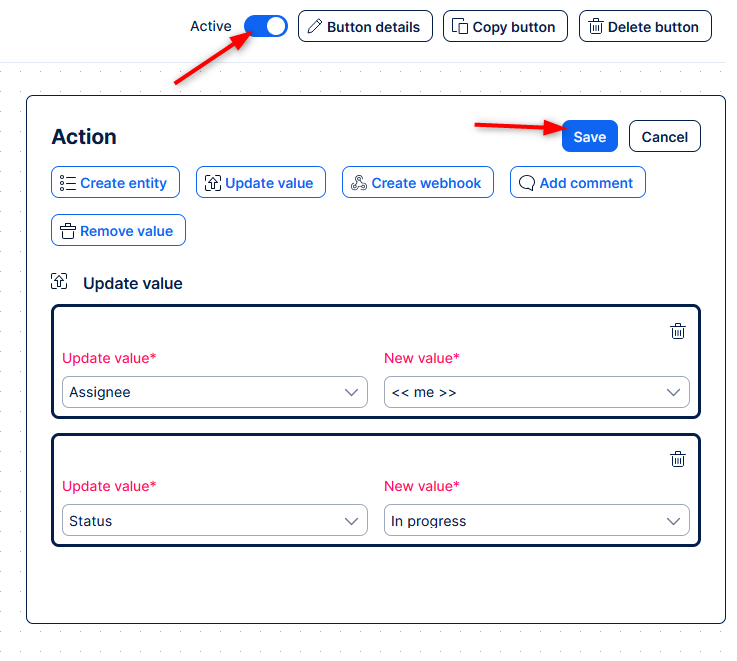The image size is (737, 661).
Task: Click the Update value section heading
Action: 133,284
